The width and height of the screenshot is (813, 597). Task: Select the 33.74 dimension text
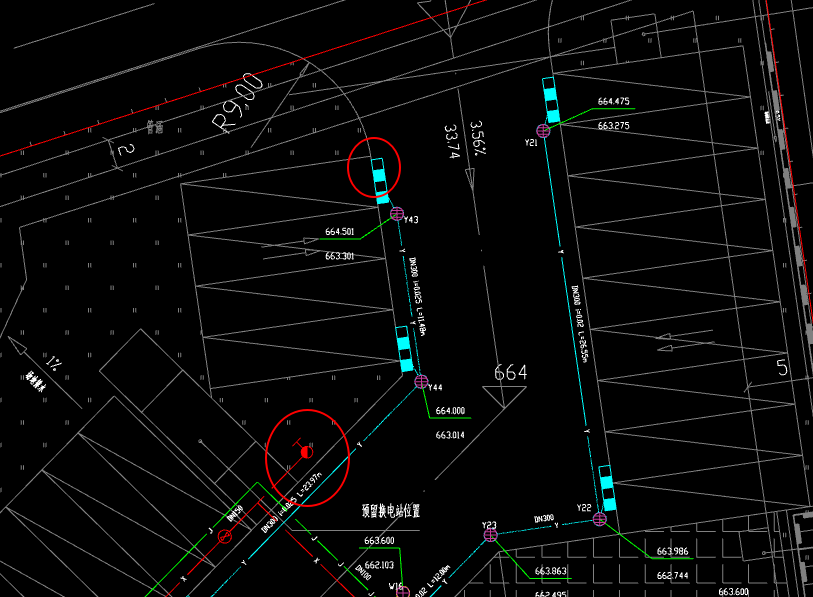[452, 141]
